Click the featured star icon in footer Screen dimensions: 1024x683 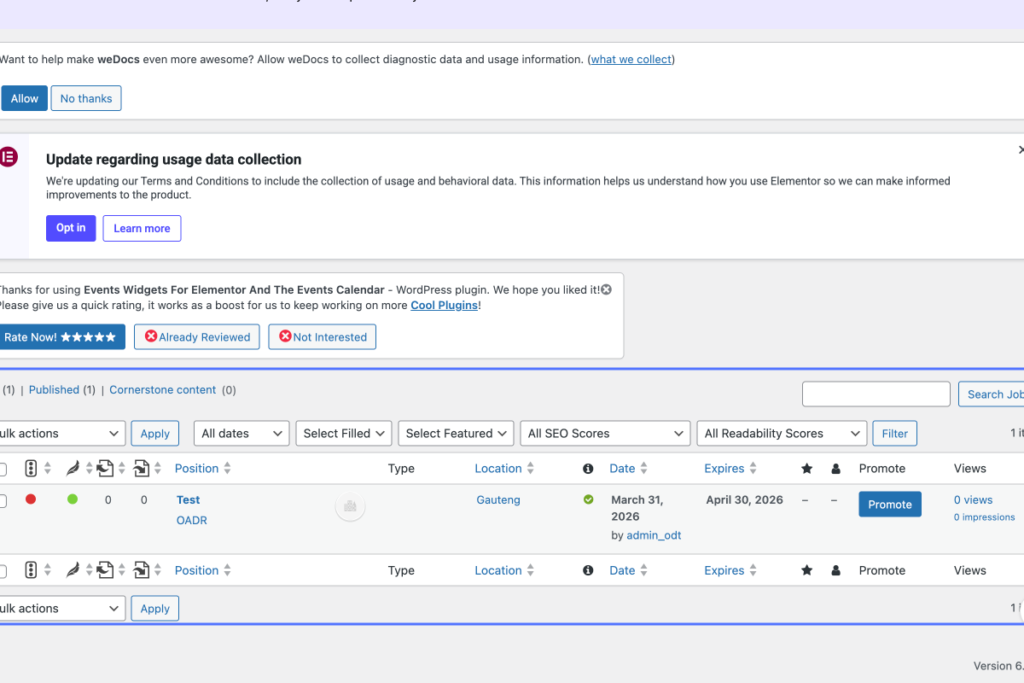click(x=807, y=571)
